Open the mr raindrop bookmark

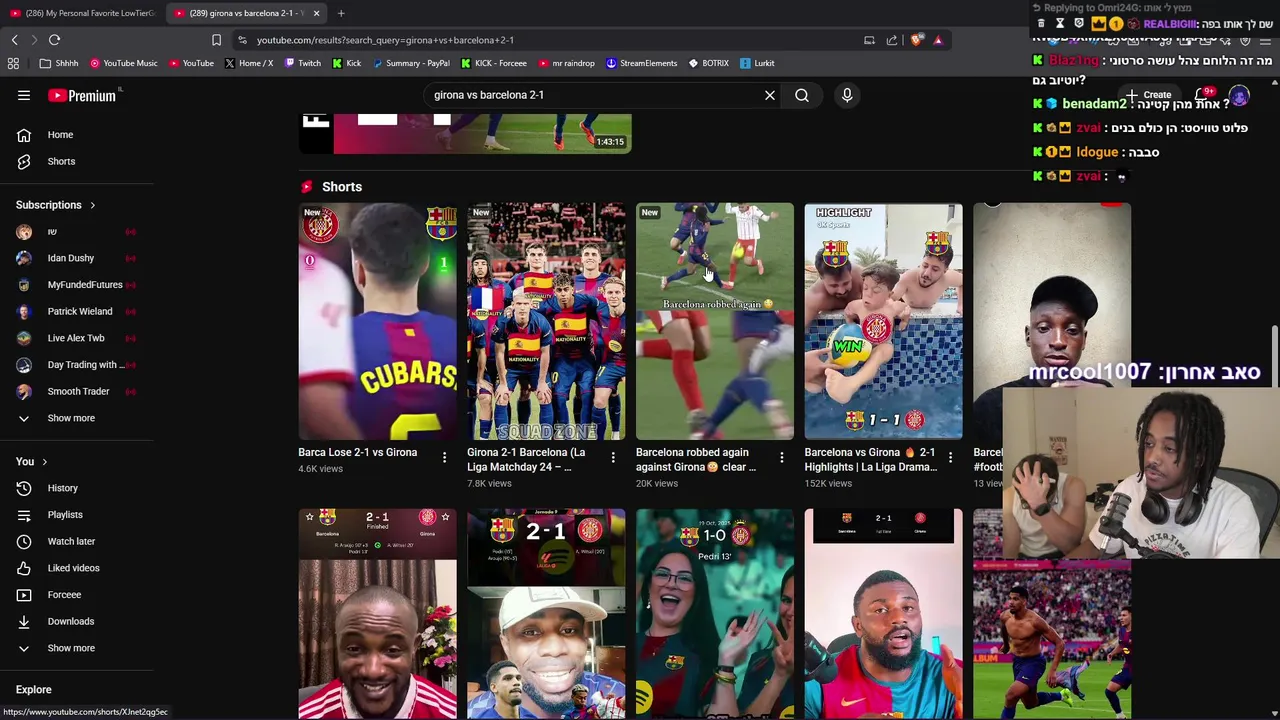[x=566, y=63]
